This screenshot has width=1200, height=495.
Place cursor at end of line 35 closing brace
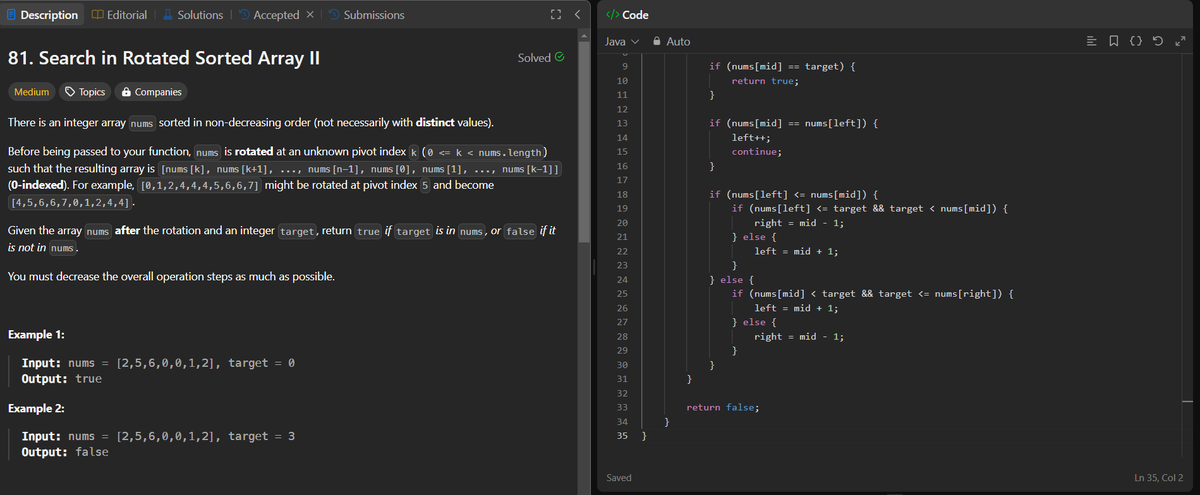click(648, 436)
